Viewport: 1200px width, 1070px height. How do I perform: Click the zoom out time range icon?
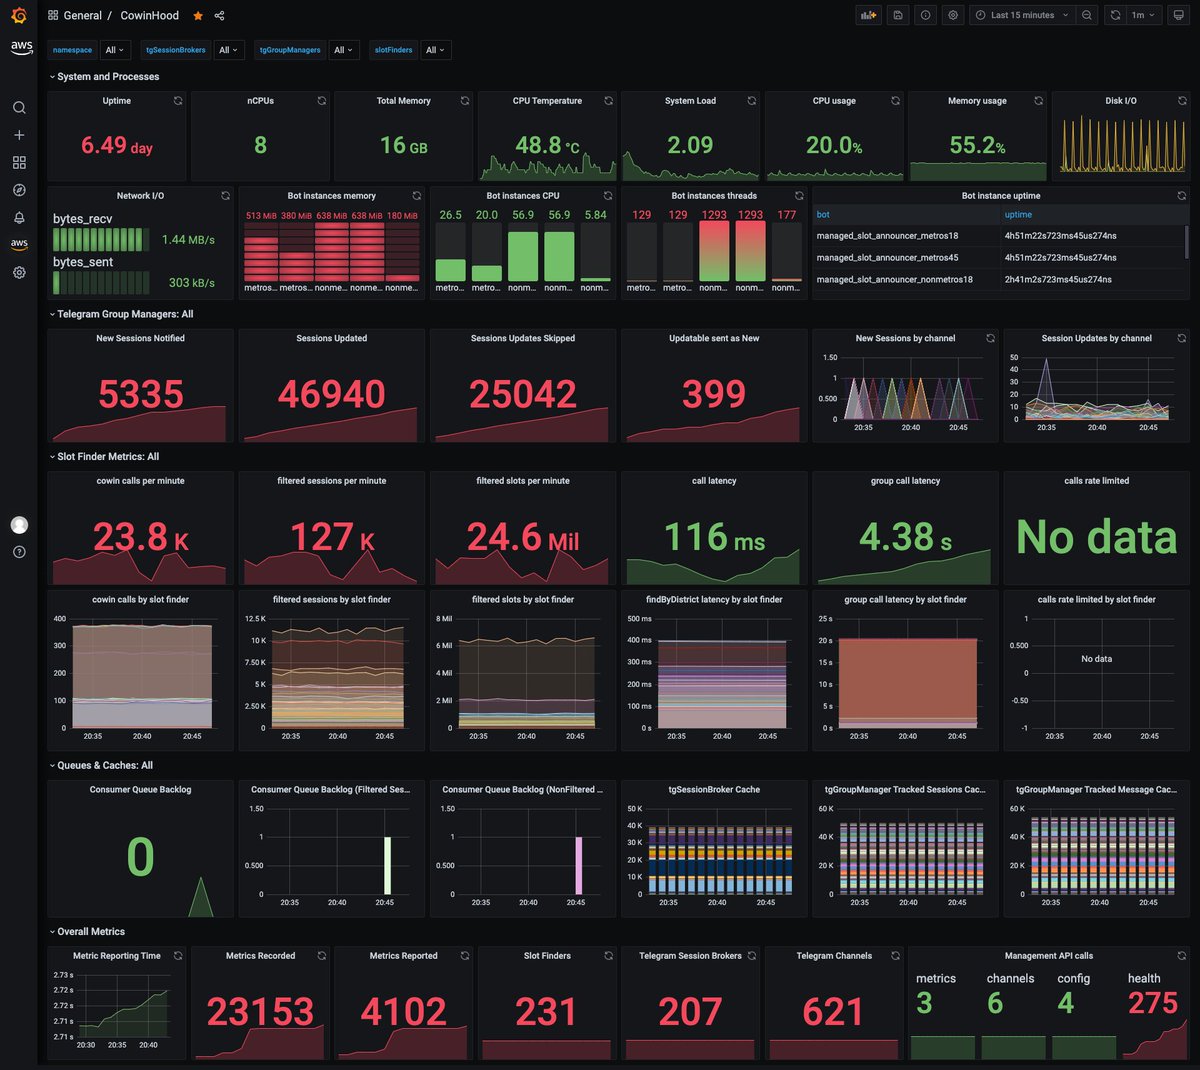1087,15
